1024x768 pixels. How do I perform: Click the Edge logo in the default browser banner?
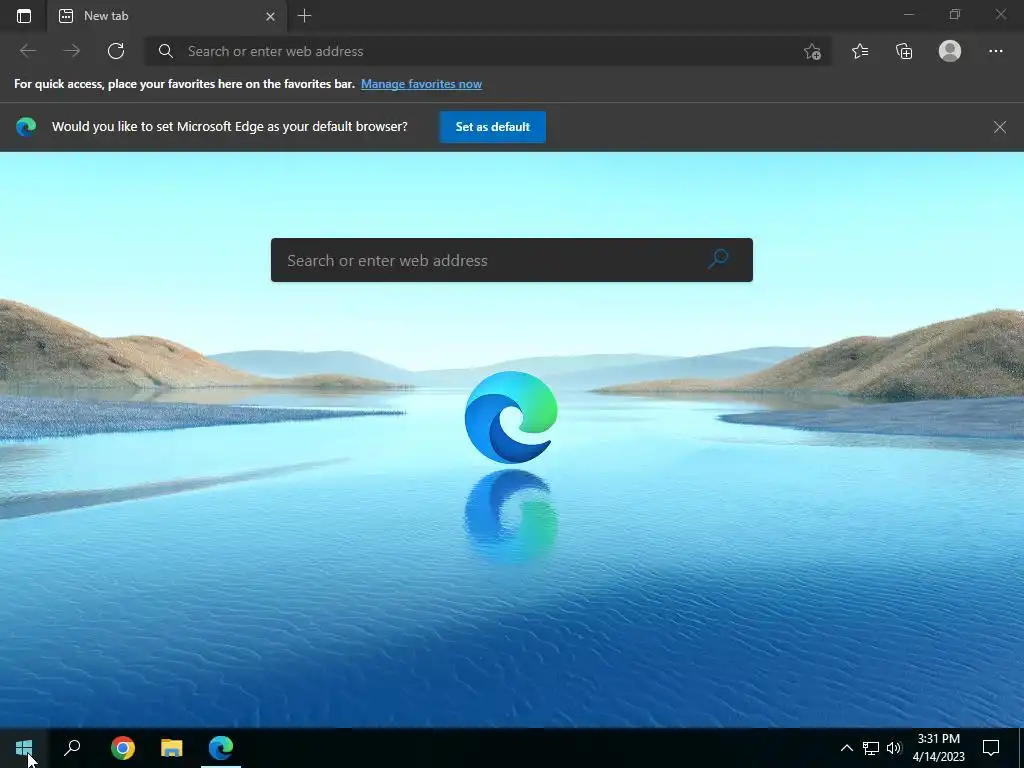click(x=26, y=127)
